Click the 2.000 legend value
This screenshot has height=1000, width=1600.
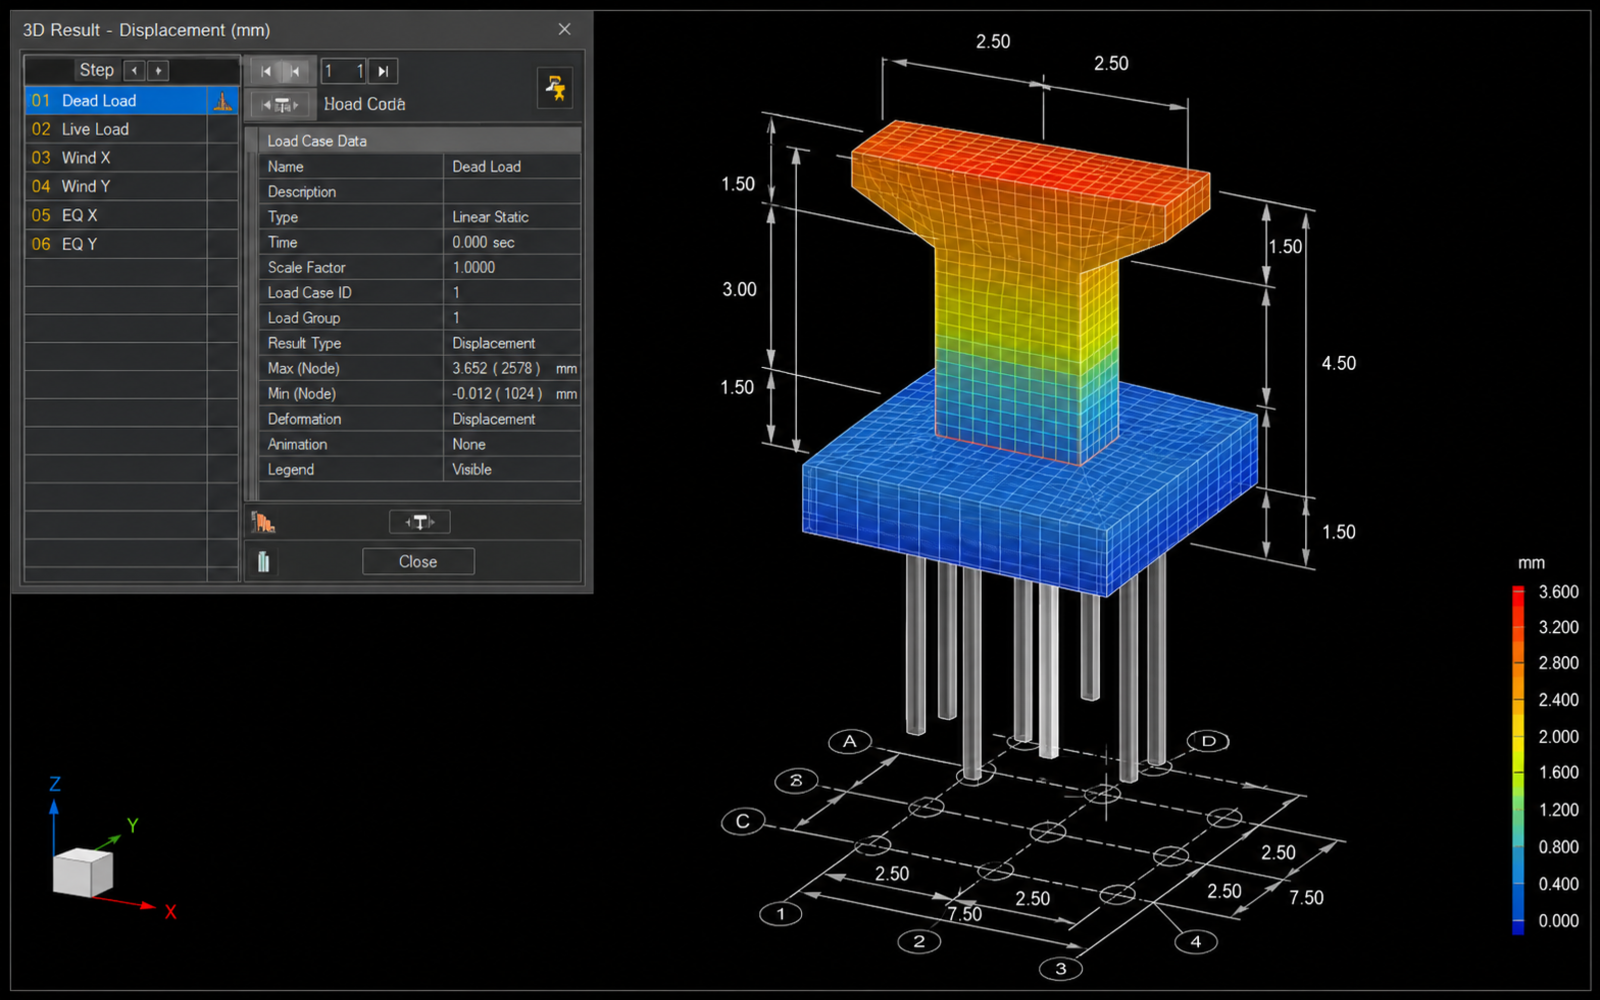coord(1558,737)
